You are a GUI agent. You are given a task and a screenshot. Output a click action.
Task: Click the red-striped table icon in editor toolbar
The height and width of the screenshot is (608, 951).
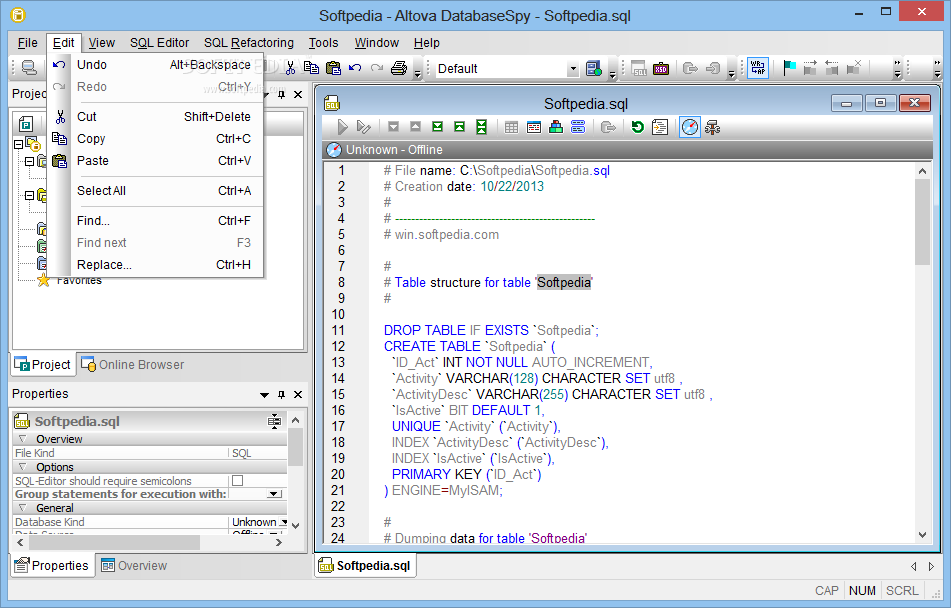click(534, 127)
